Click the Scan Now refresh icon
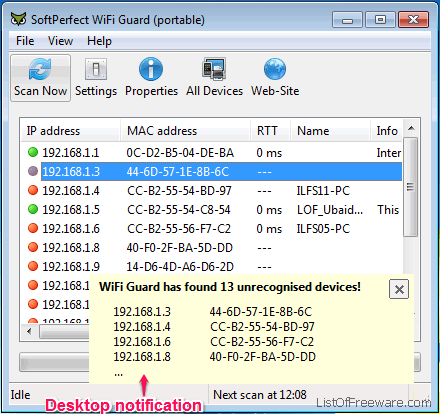The image size is (440, 414). point(40,69)
